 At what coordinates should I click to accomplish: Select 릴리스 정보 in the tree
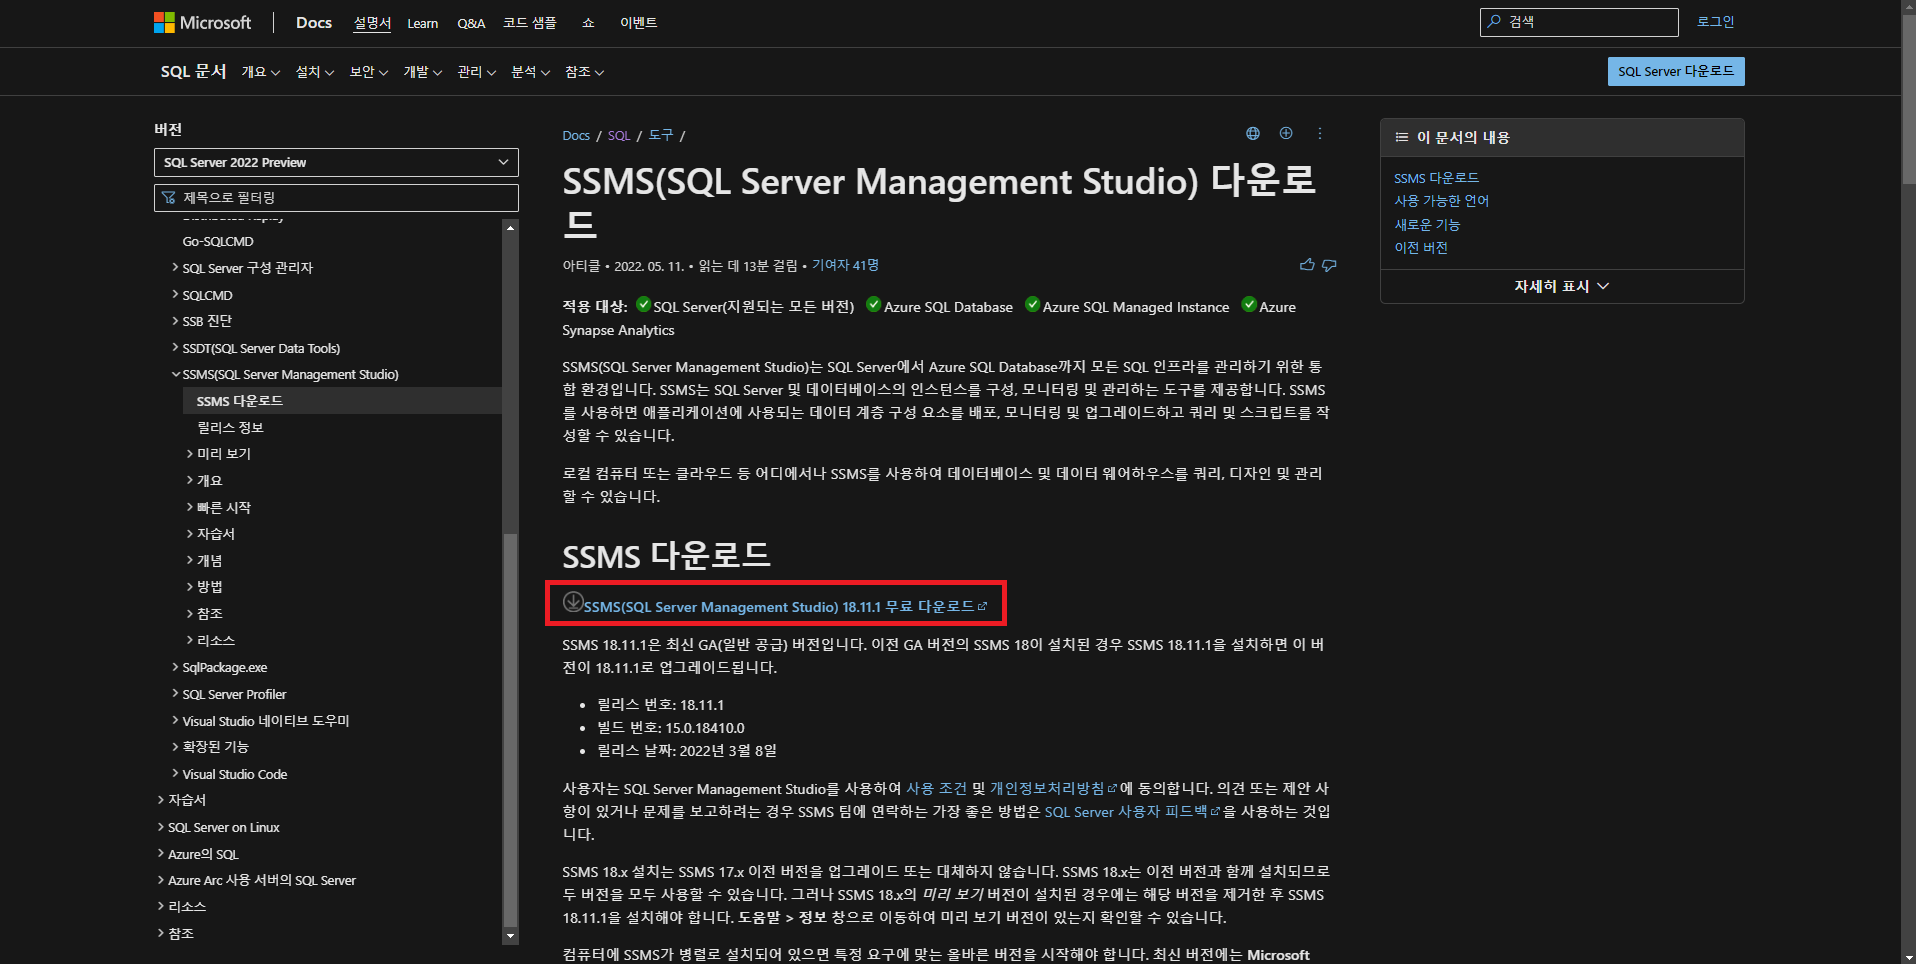[230, 427]
